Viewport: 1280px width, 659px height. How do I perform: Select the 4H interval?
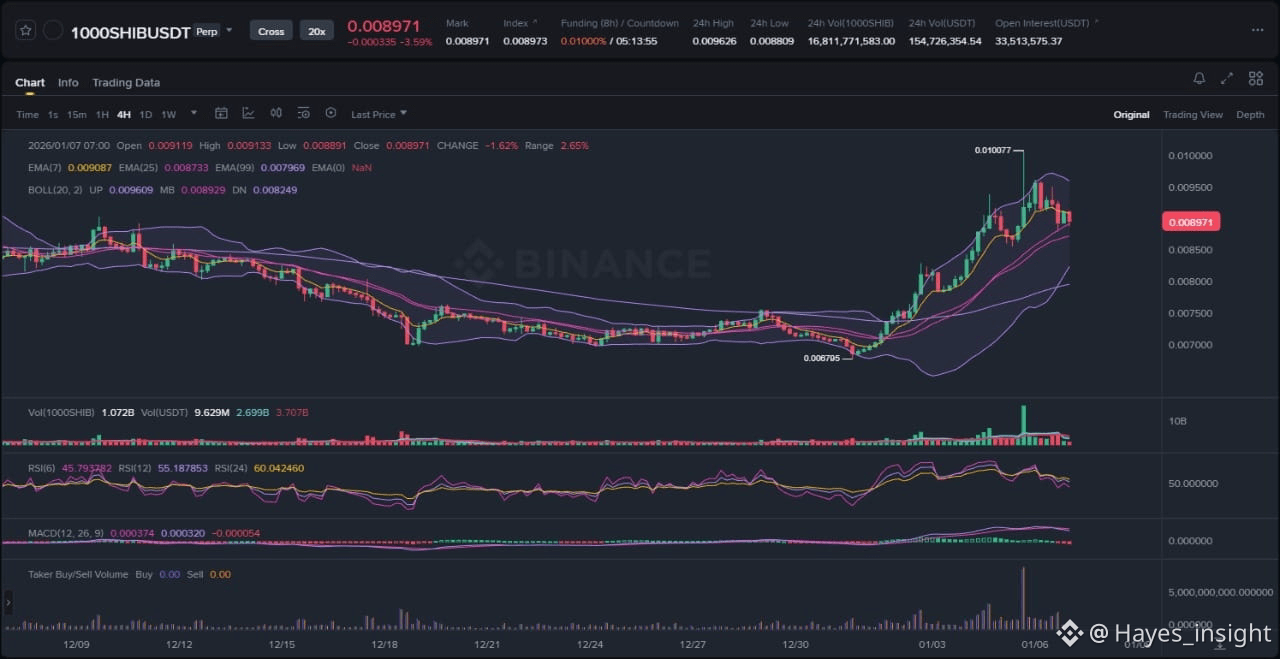pos(124,114)
